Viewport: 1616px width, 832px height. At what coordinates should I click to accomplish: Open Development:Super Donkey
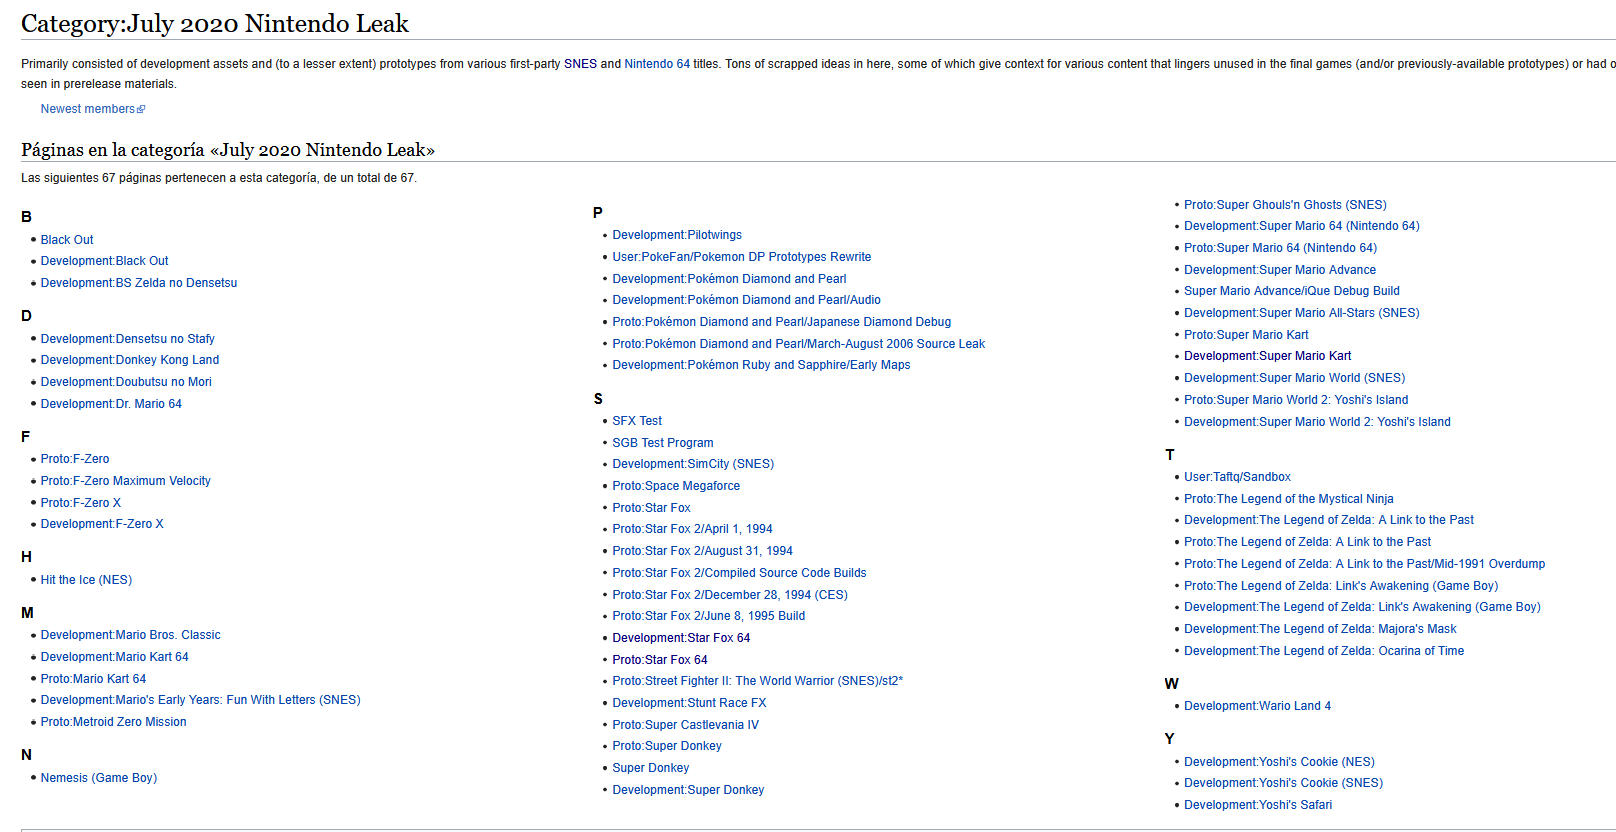(688, 790)
